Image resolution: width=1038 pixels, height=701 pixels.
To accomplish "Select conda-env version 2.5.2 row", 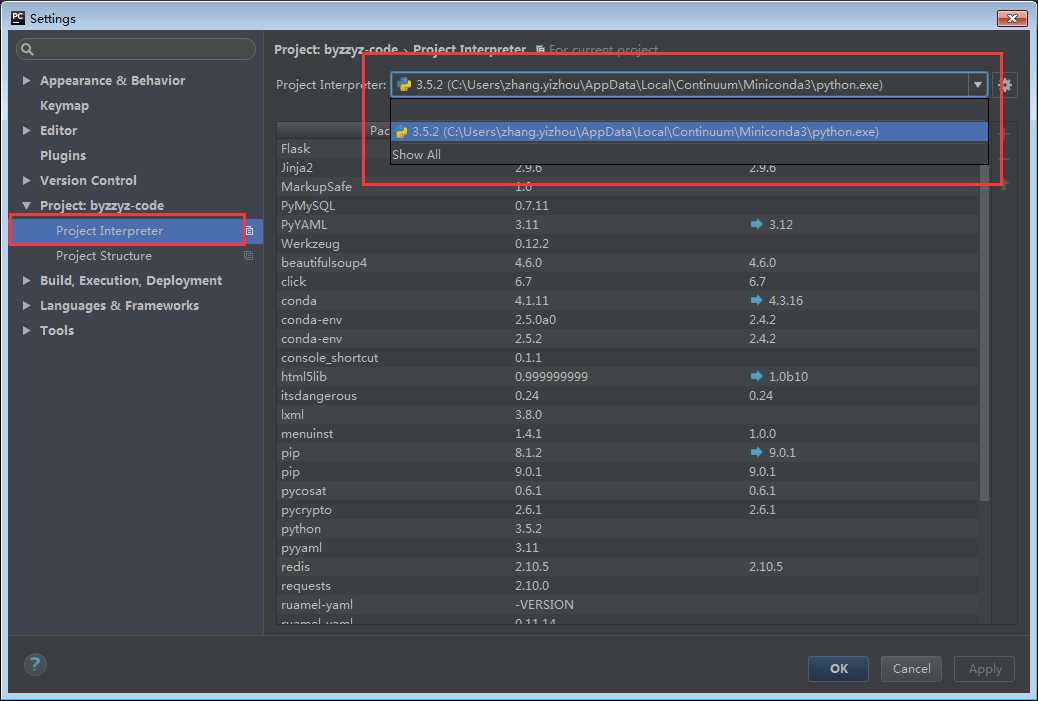I will pyautogui.click(x=628, y=339).
